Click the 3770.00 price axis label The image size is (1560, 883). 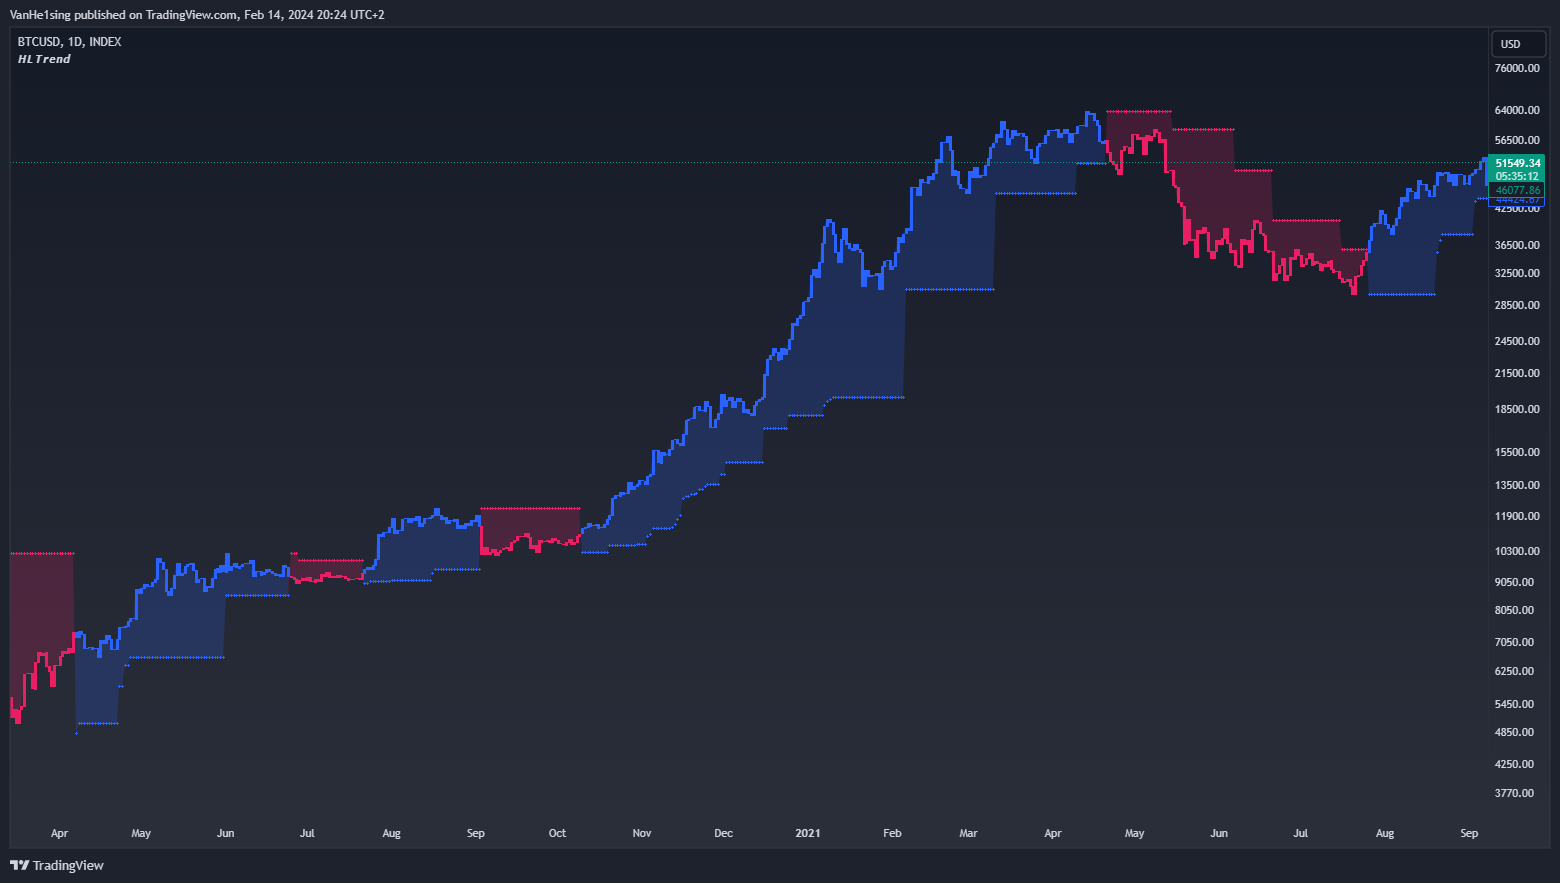[1514, 793]
